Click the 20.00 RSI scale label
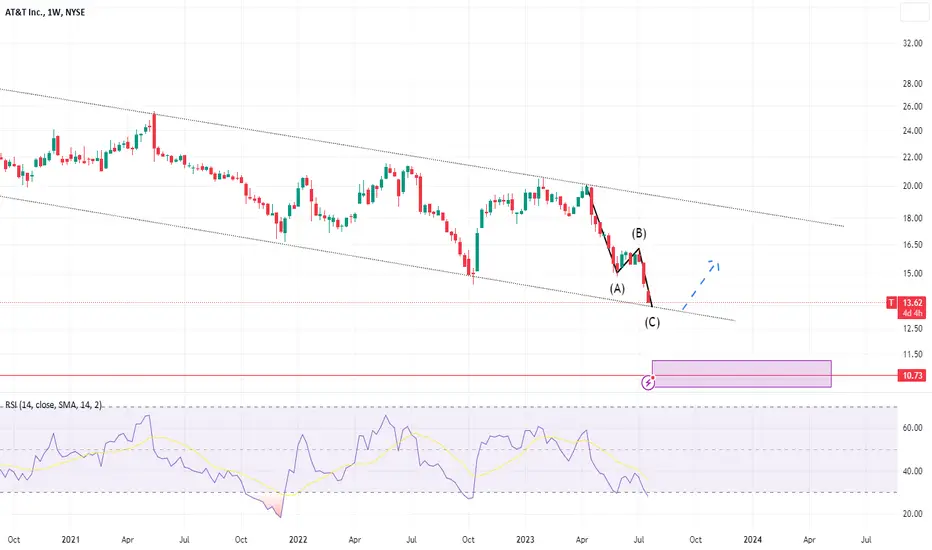The width and height of the screenshot is (932, 550). pyautogui.click(x=912, y=514)
